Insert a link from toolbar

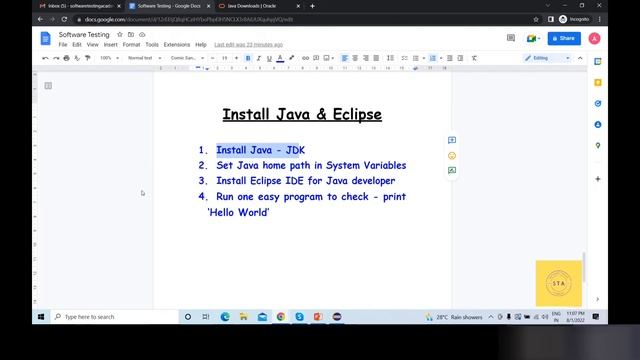(x=305, y=58)
